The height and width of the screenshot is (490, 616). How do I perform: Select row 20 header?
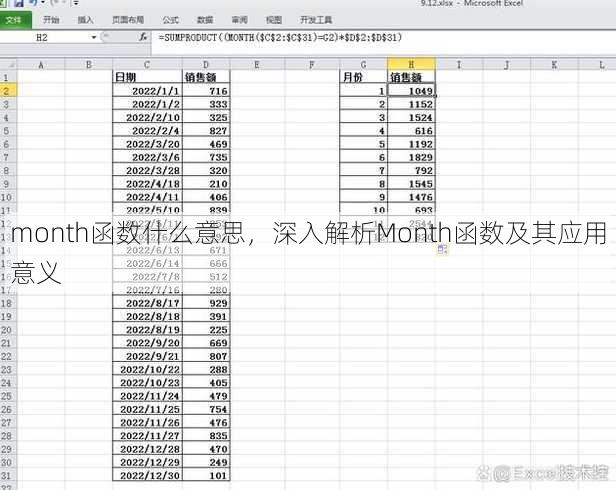coord(8,330)
